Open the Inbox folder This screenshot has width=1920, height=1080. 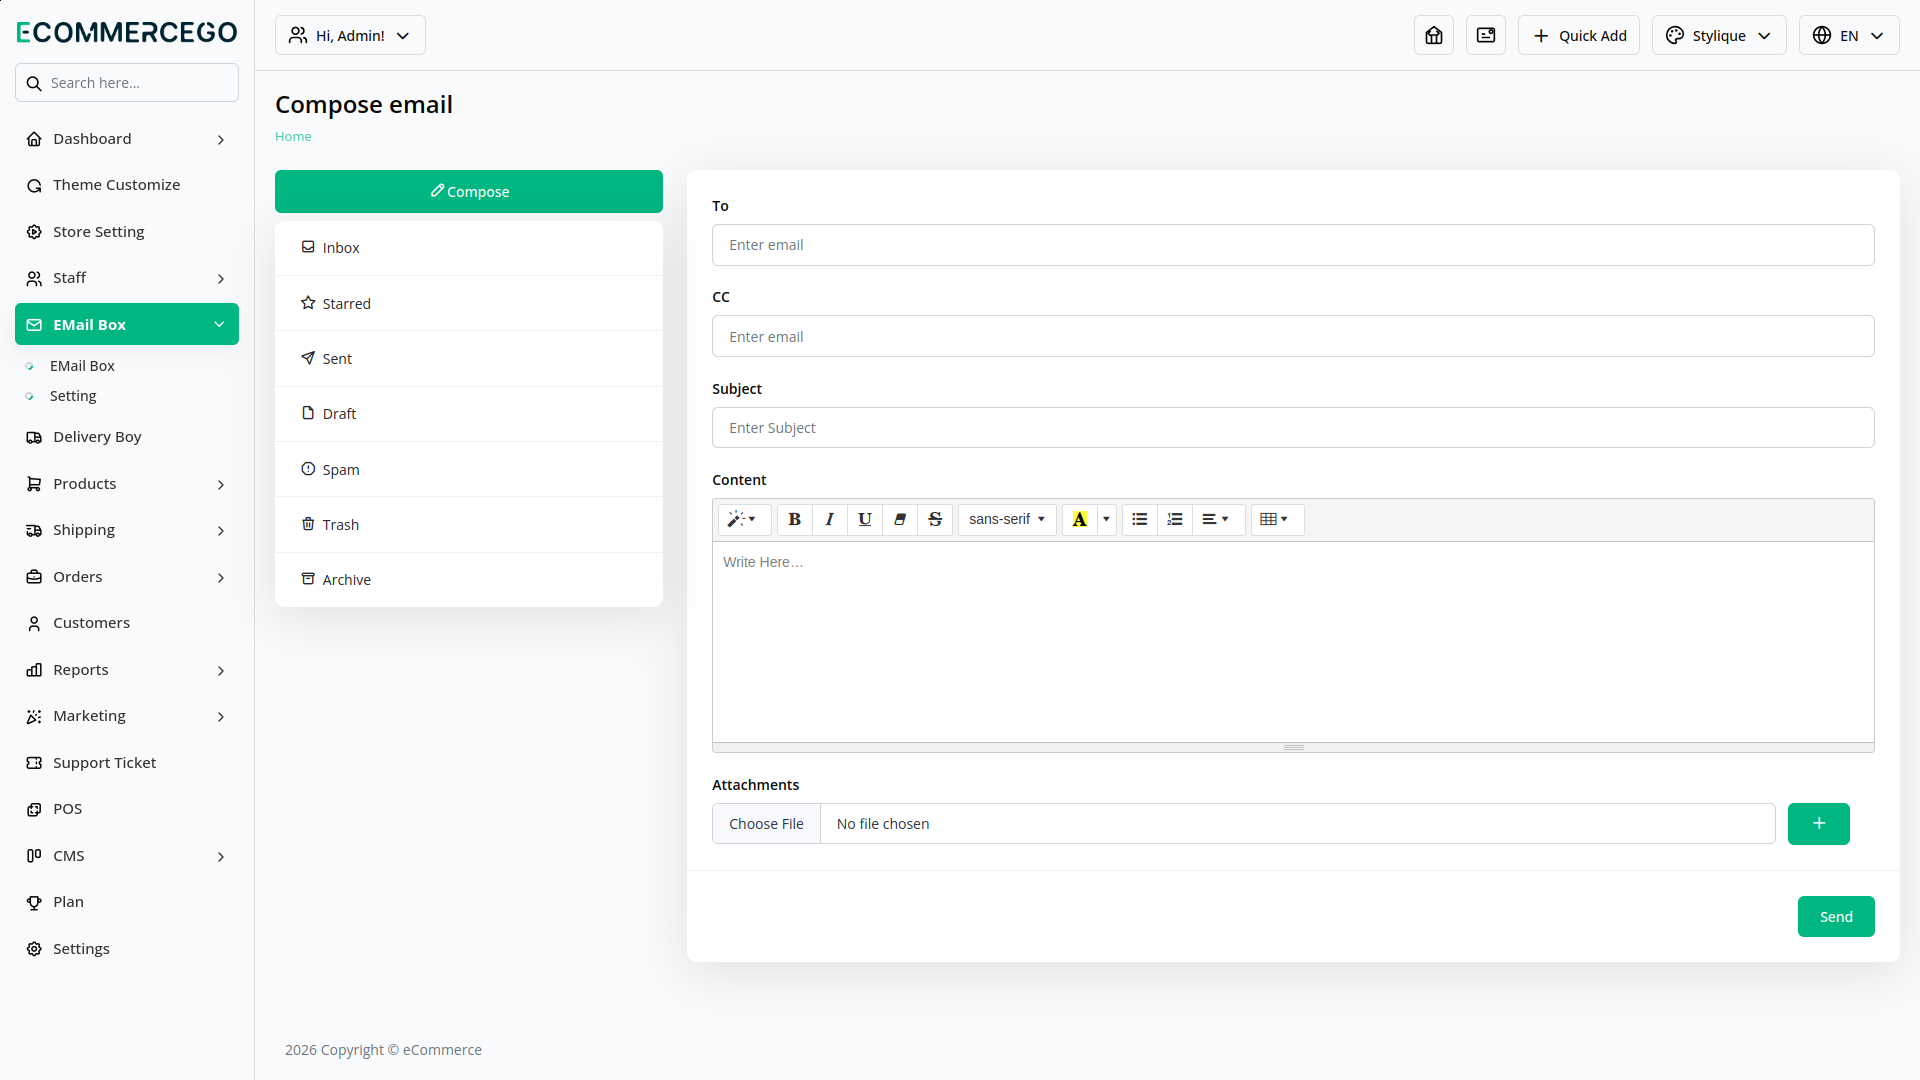pos(469,248)
